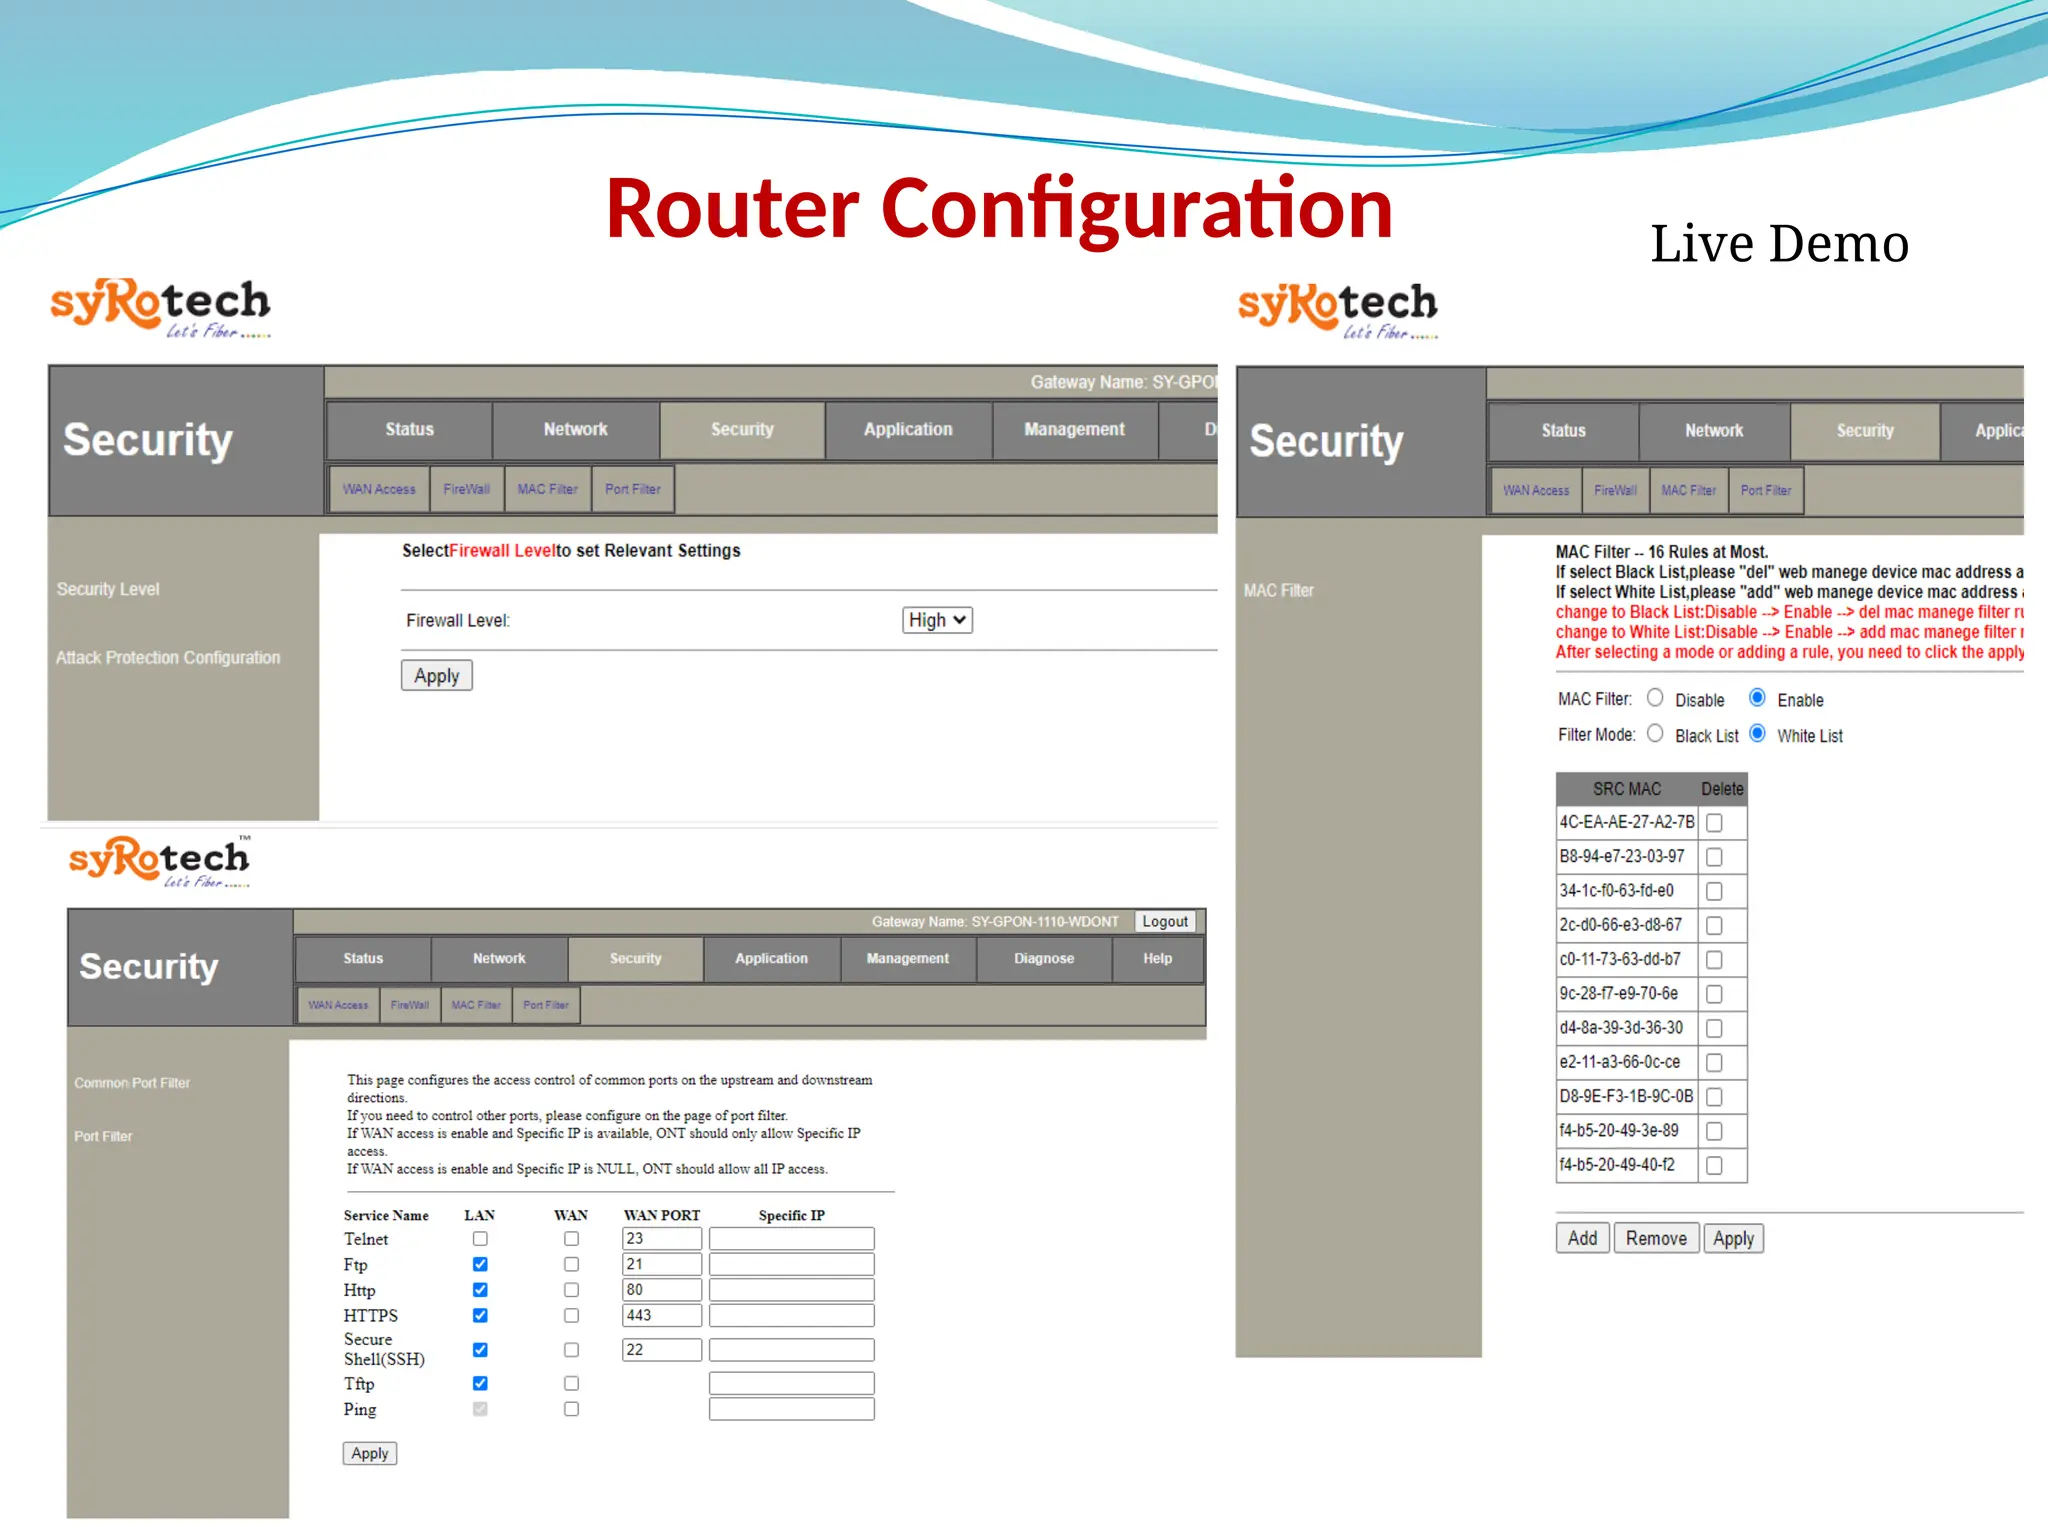
Task: Open MAC Filter subtab in top-left panel
Action: (547, 489)
